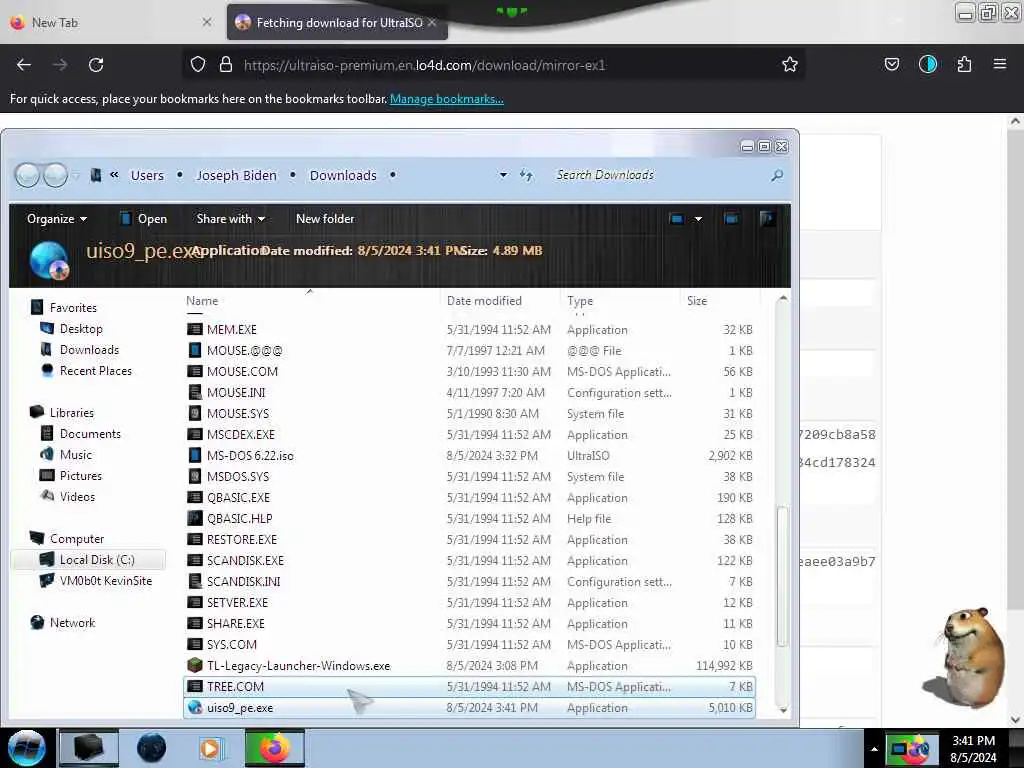
Task: Toggle the preview pane icon
Action: click(731, 219)
